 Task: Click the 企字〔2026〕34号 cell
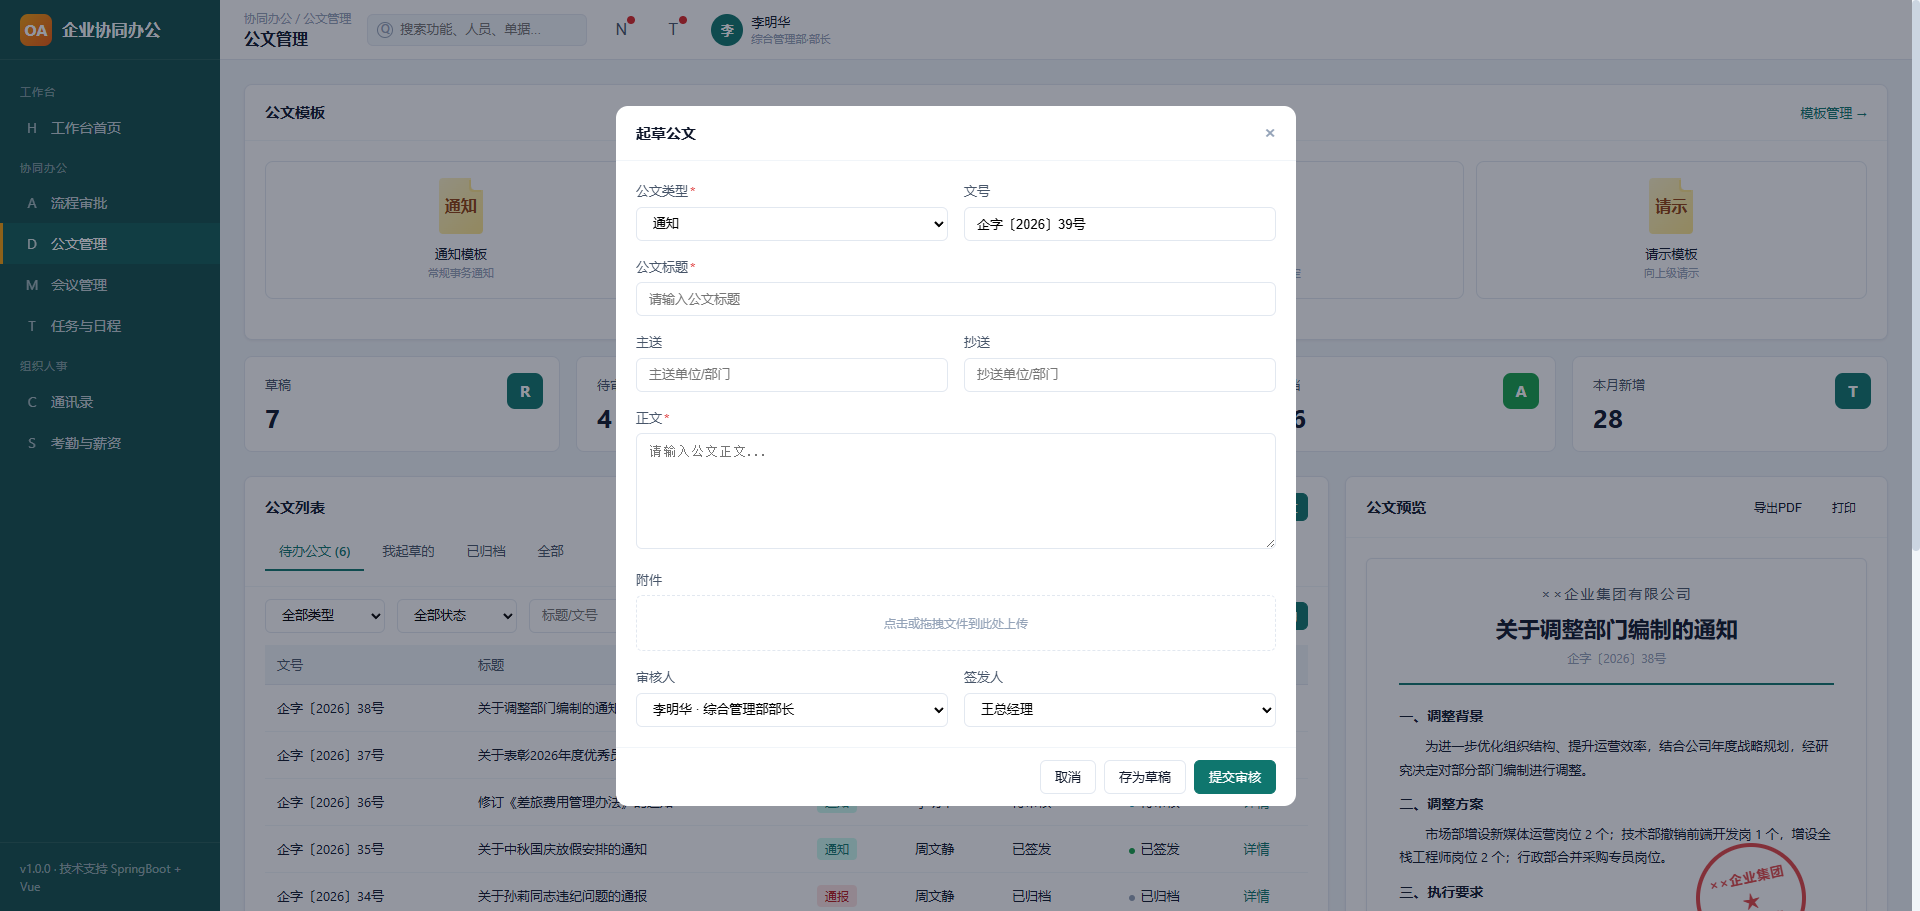pos(330,896)
